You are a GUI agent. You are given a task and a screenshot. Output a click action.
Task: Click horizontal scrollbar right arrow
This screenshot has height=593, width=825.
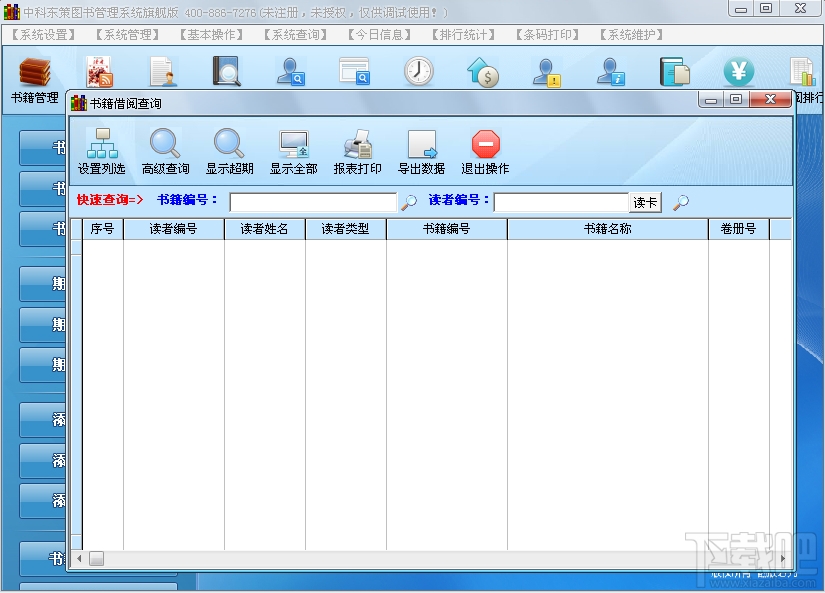[783, 558]
